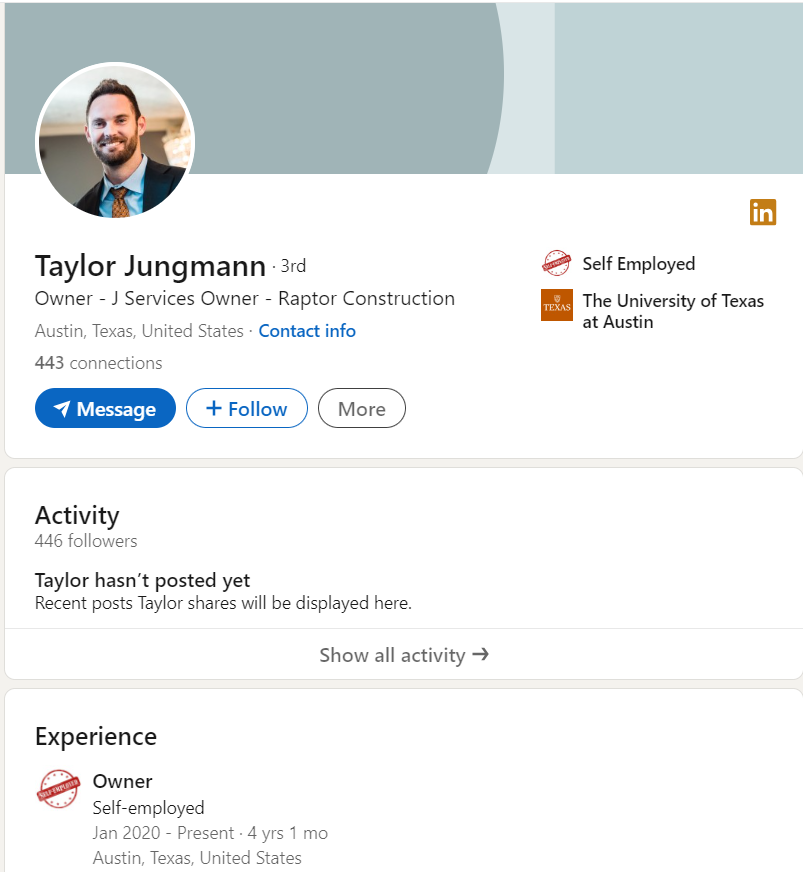Click the Activity section heading
This screenshot has height=872, width=803.
pyautogui.click(x=77, y=515)
